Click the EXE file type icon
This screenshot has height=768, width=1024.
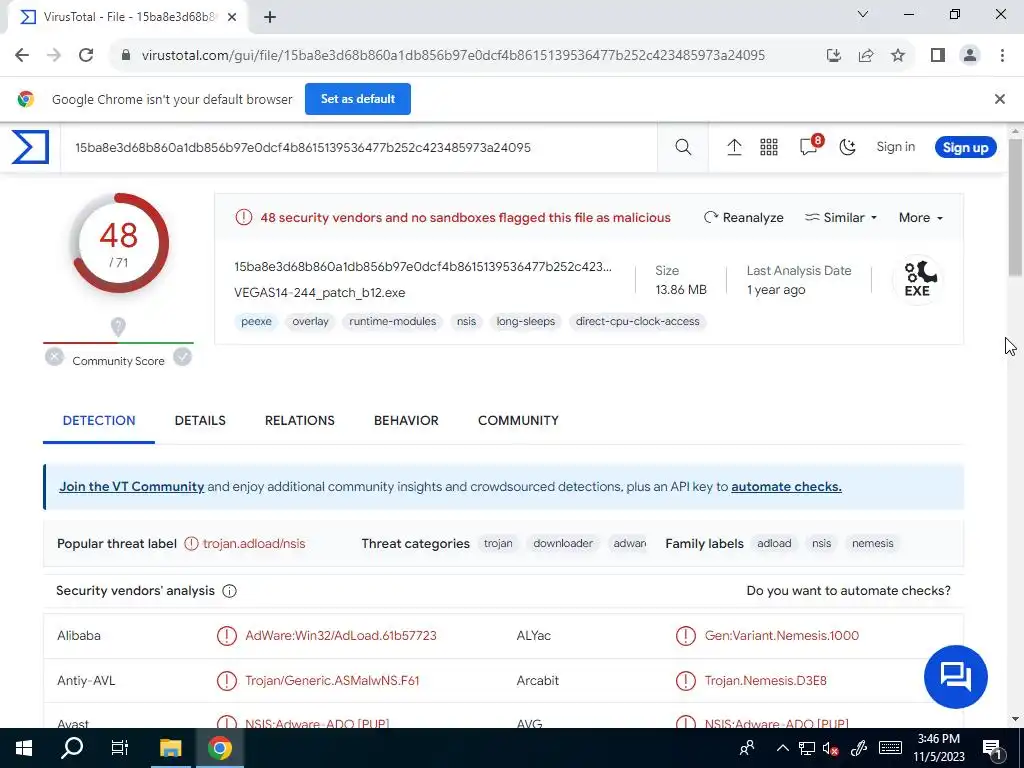[x=918, y=280]
